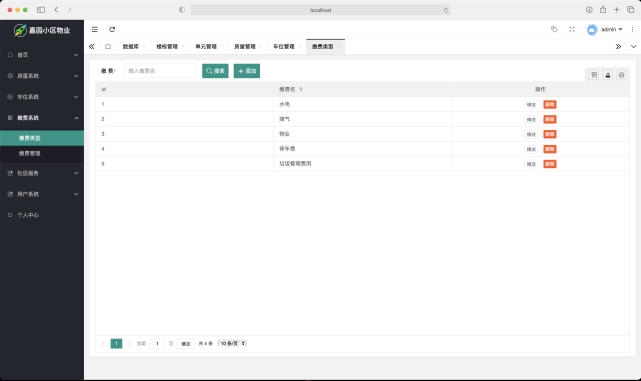Screen dimensions: 641x381
Task: Select 缴费管理 in the sidebar
Action: (x=42, y=154)
